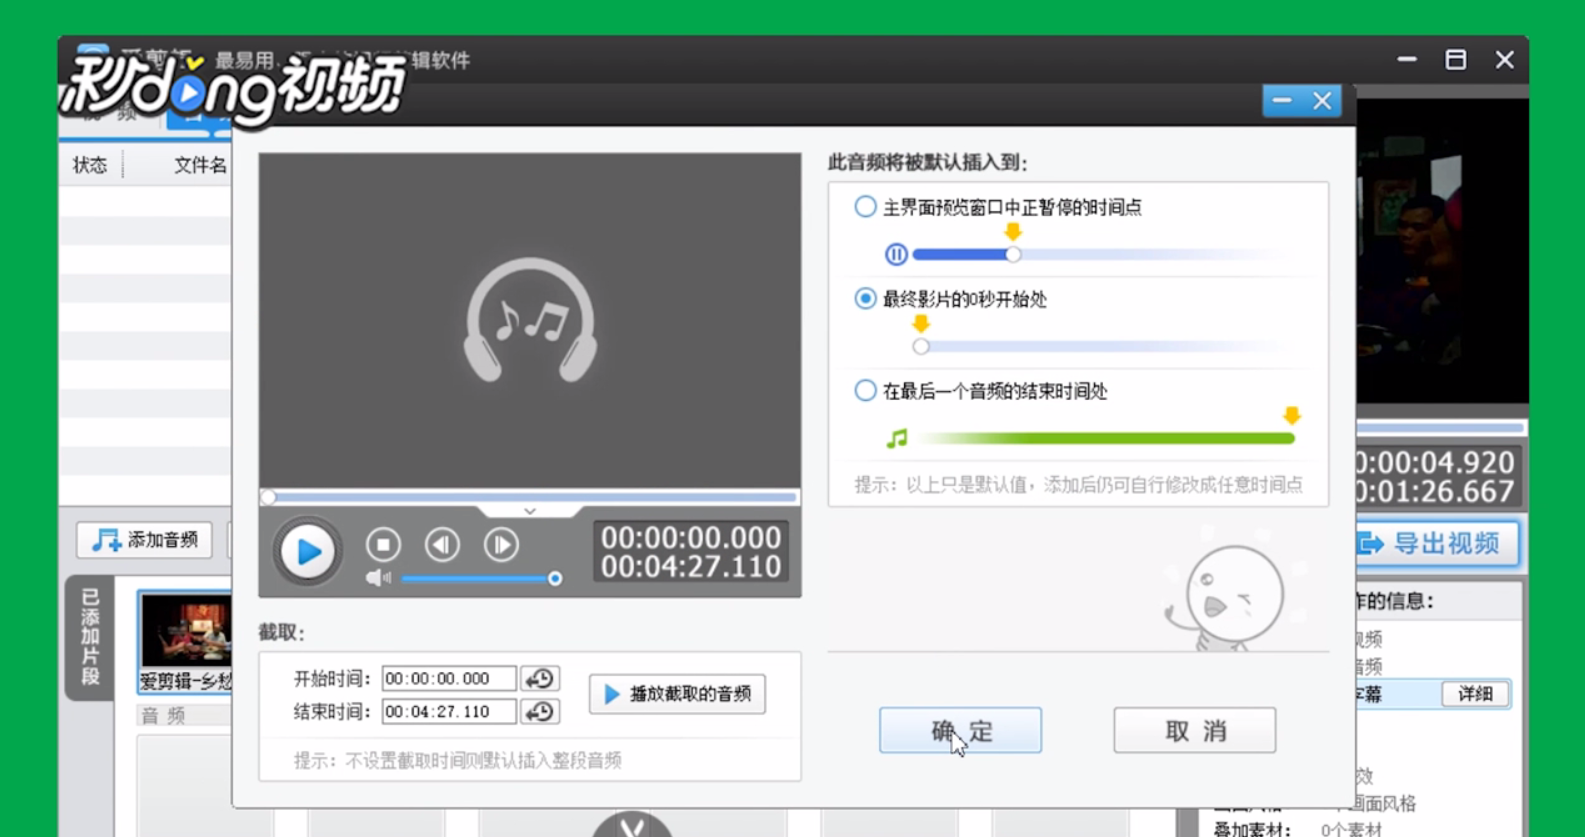This screenshot has width=1585, height=837.
Task: Click the audio playback progress bar
Action: point(530,497)
